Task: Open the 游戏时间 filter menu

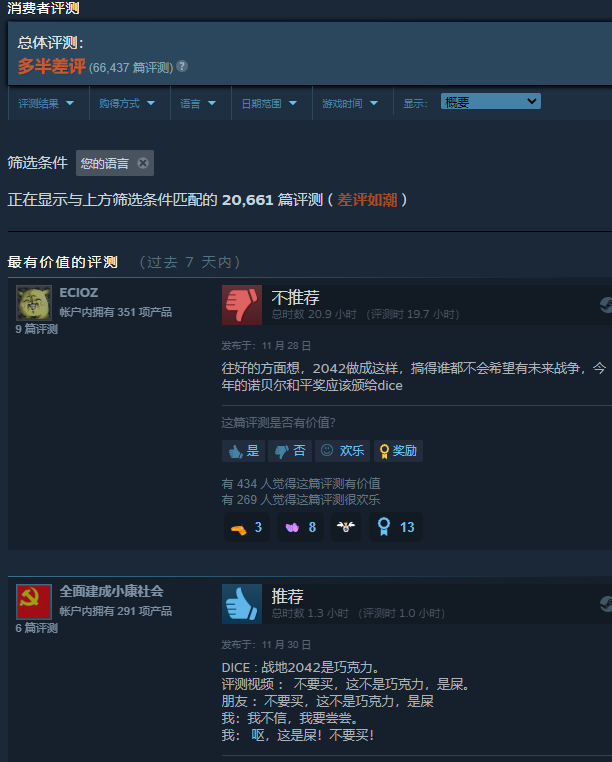Action: [350, 103]
